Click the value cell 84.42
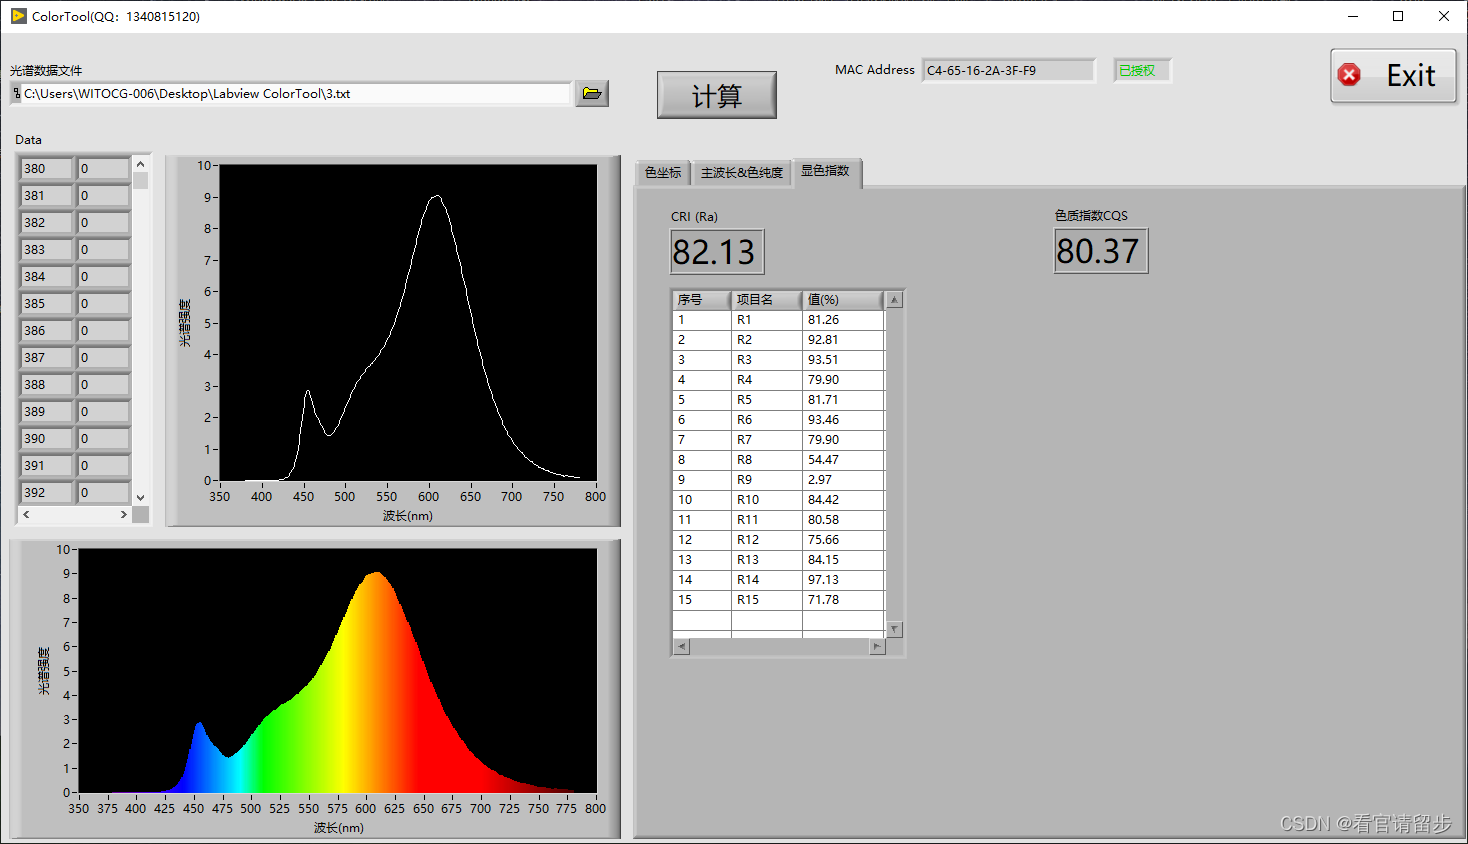 click(843, 500)
